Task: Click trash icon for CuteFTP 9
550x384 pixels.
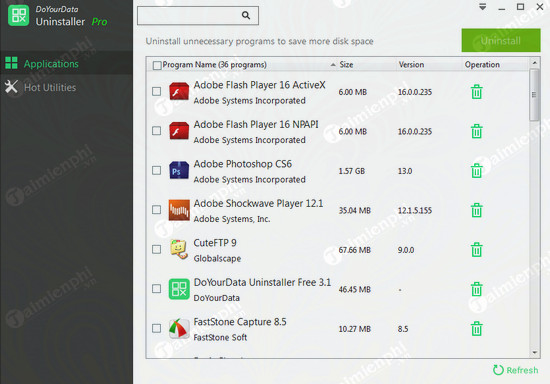Action: [x=476, y=250]
